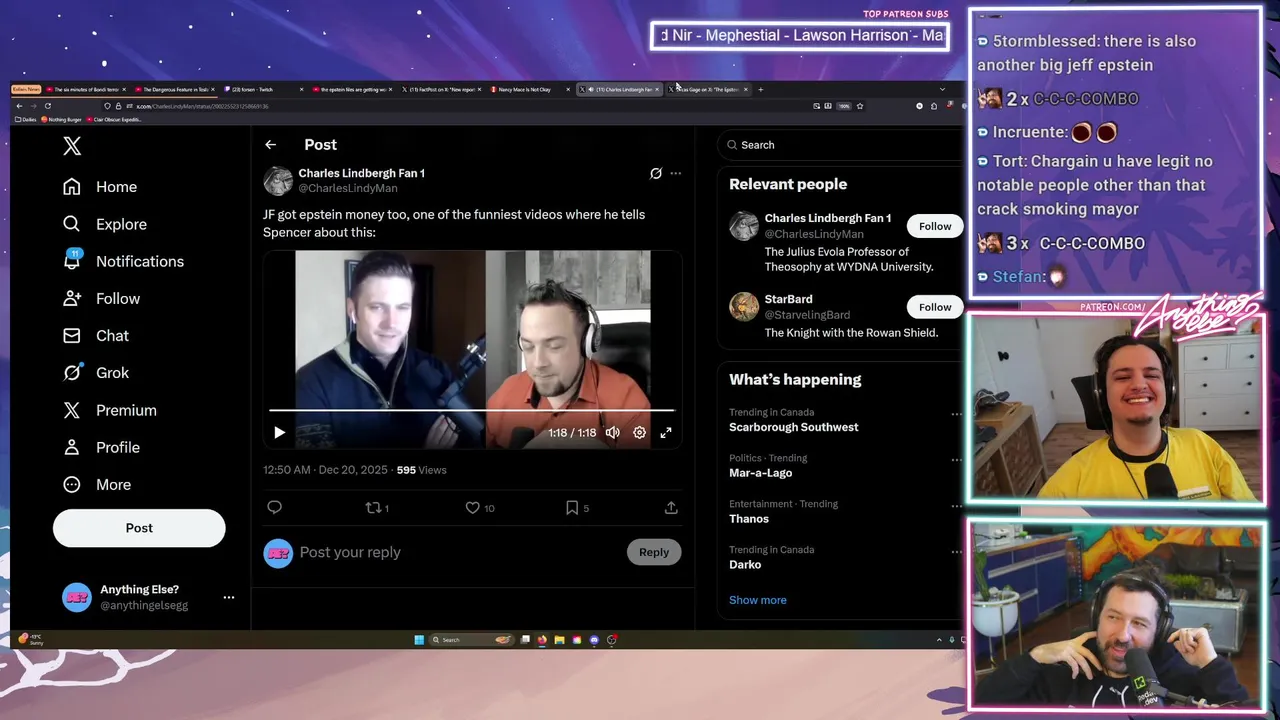Open Charles Lindbergh Fan 1 post avatar
The height and width of the screenshot is (720, 1280).
(278, 180)
